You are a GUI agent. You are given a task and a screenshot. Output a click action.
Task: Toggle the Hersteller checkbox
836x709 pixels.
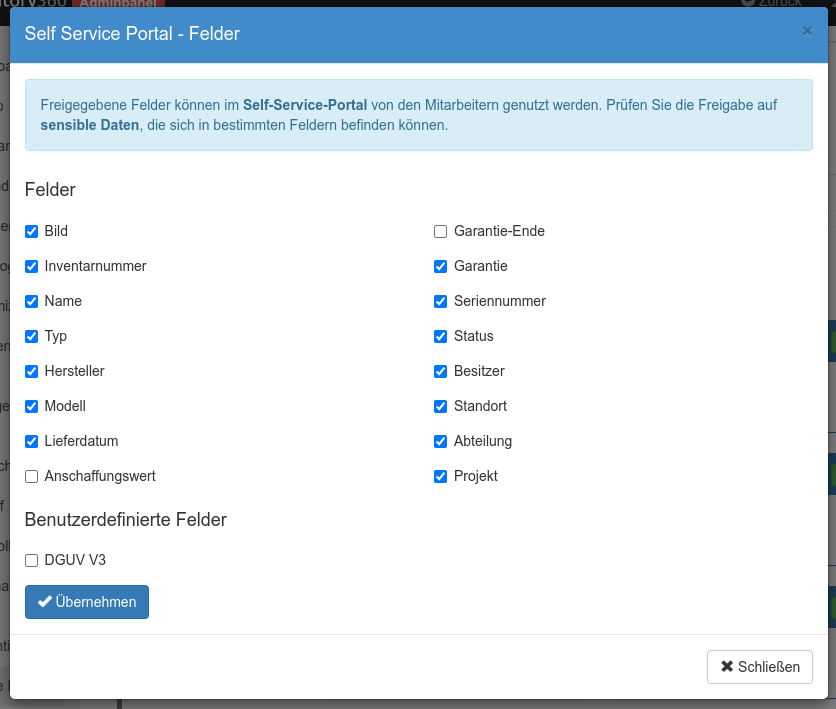[32, 371]
